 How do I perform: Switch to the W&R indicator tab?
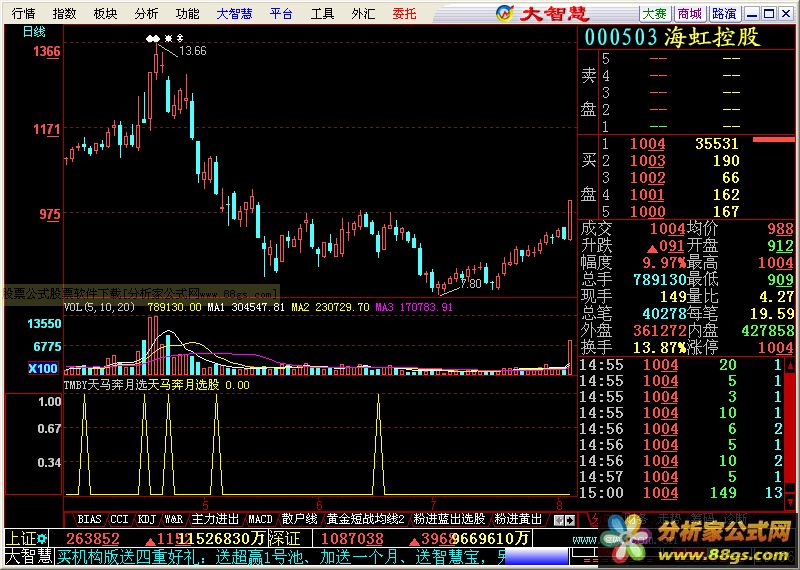click(173, 519)
